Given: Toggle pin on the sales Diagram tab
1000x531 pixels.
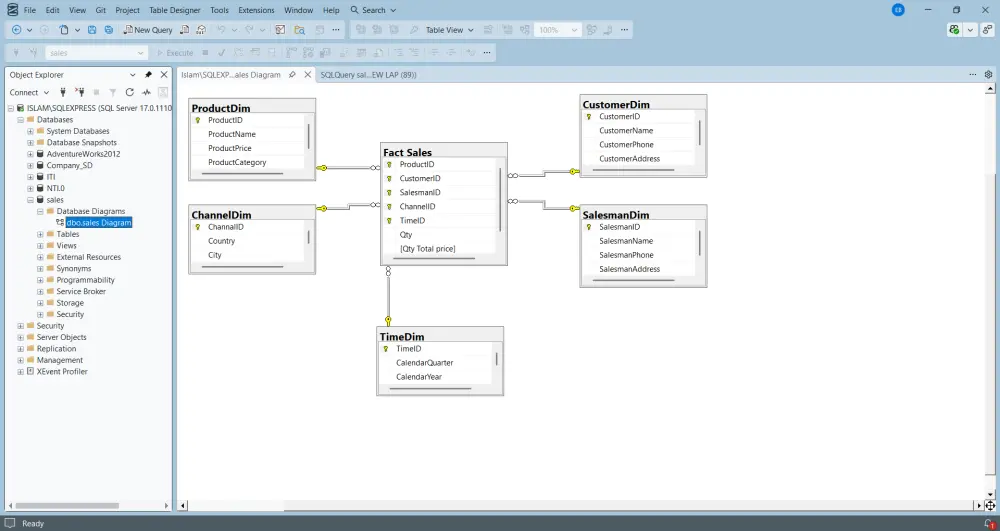Looking at the screenshot, I should [x=292, y=75].
